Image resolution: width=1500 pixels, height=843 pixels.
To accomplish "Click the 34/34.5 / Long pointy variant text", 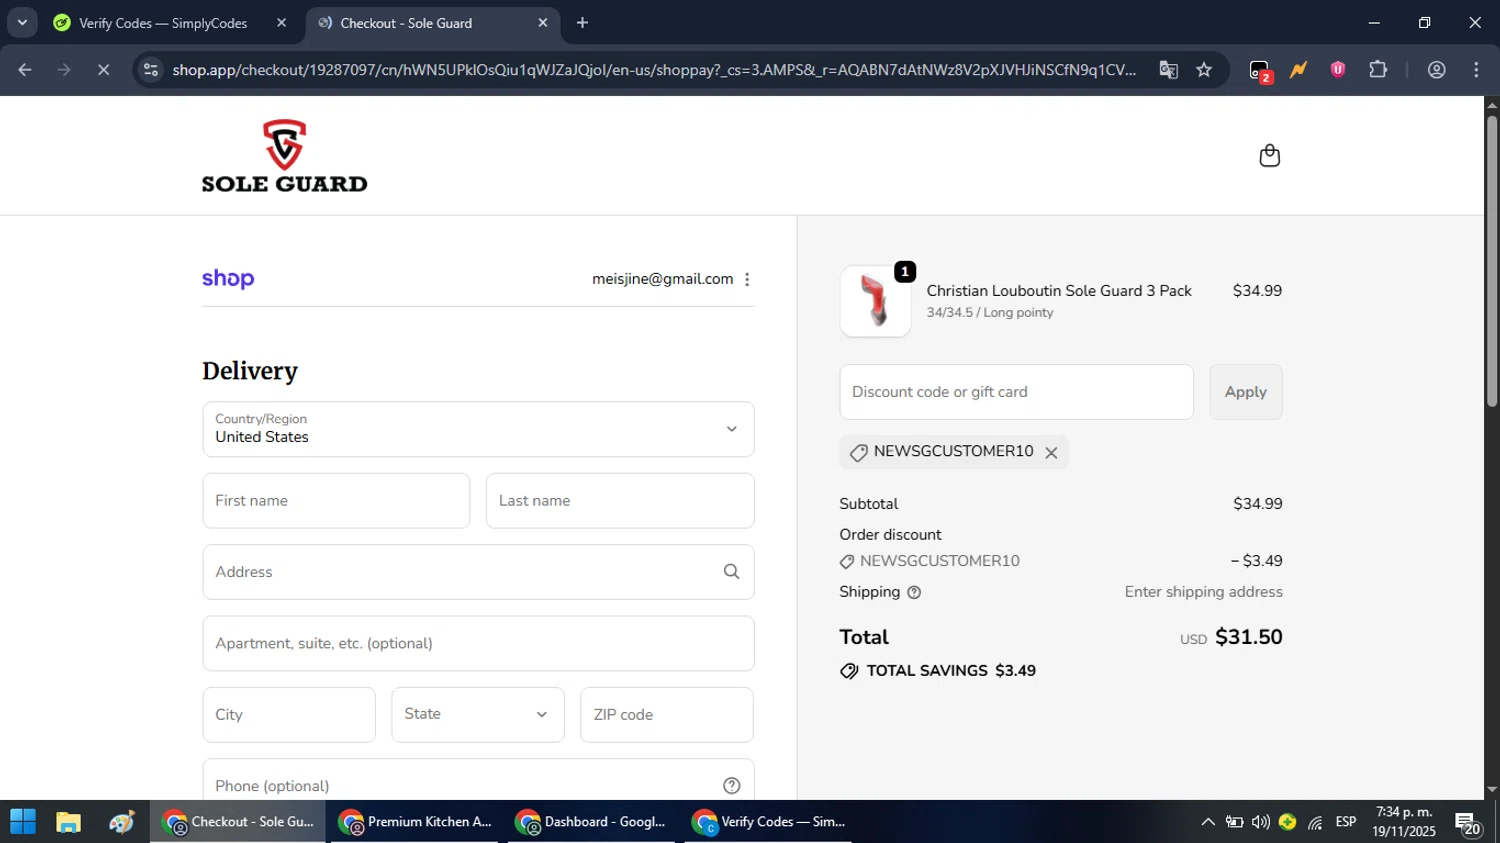I will pos(989,313).
